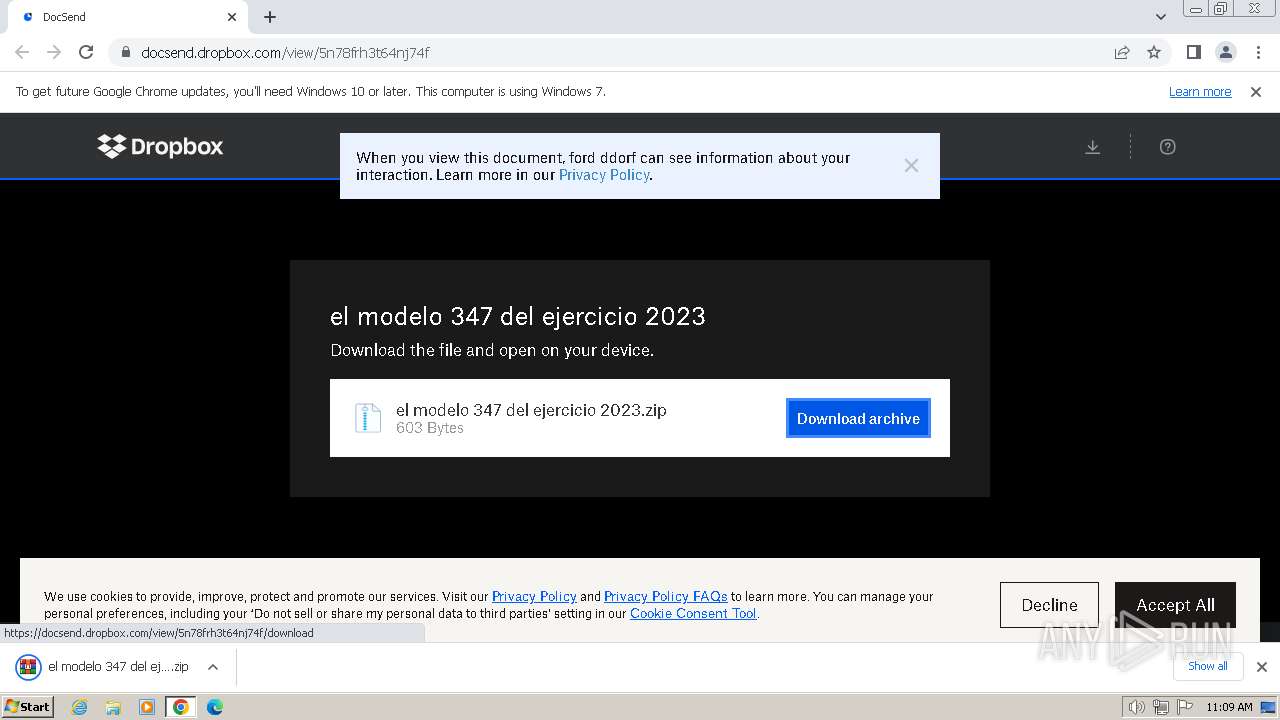Share this page icon in address bar
1280x720 pixels.
tap(1122, 52)
